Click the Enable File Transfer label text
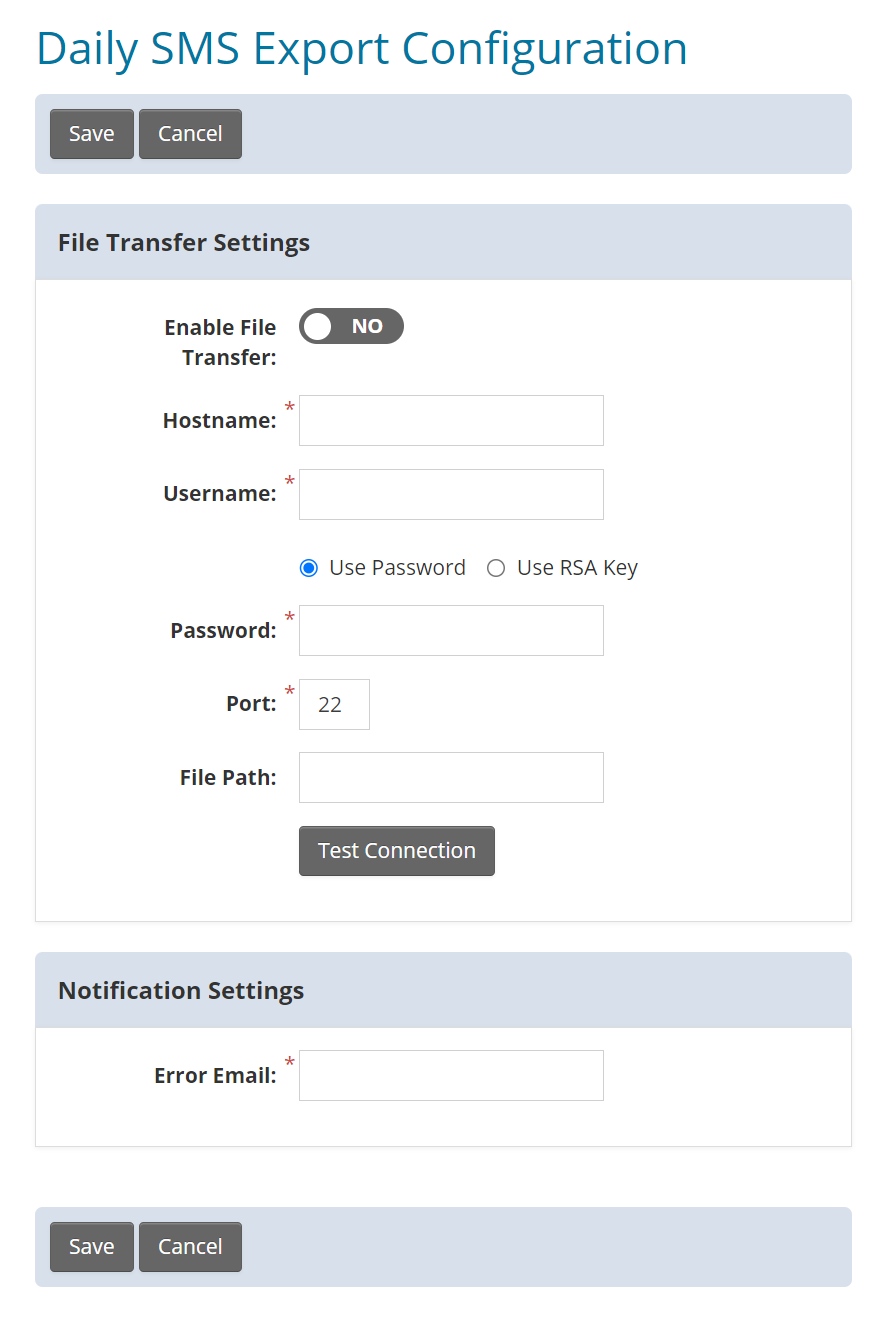Viewport: 872px width, 1326px height. pos(220,342)
